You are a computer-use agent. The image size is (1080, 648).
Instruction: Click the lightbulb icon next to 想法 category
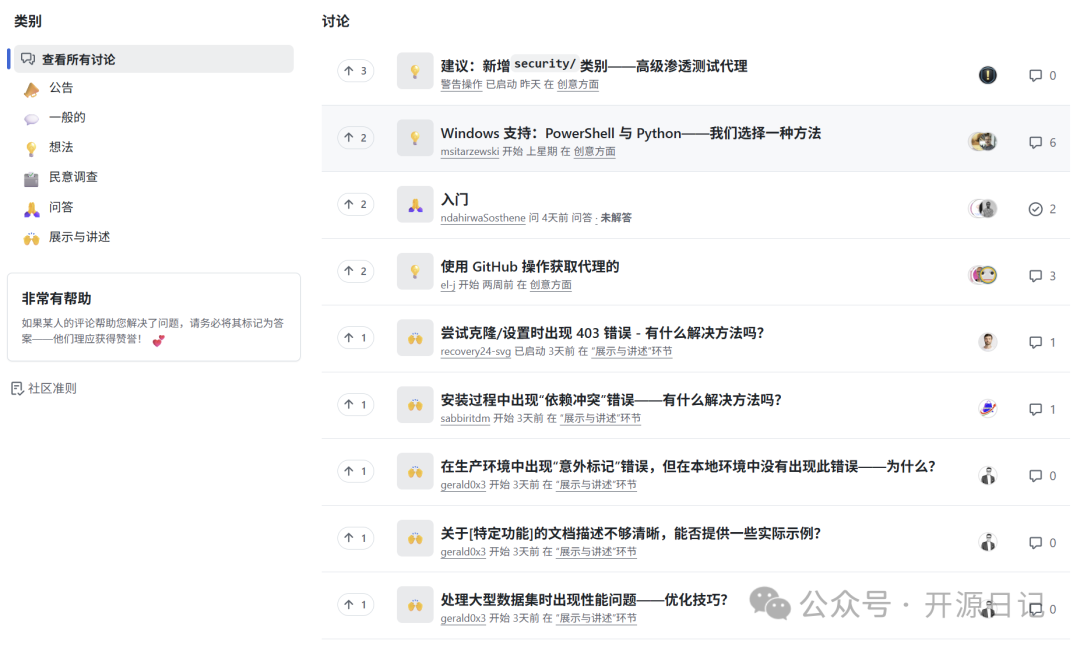[30, 147]
